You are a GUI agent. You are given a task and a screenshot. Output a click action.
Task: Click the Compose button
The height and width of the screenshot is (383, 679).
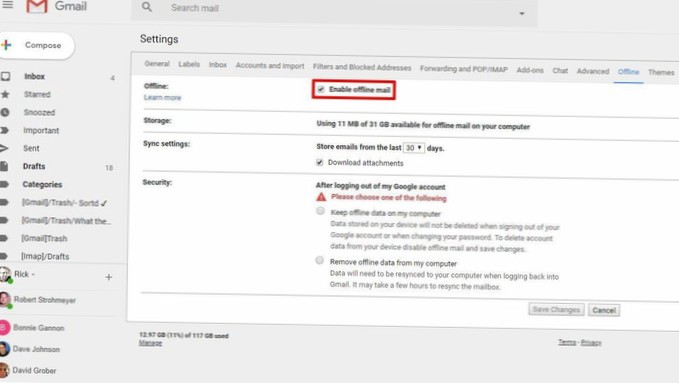pos(37,45)
